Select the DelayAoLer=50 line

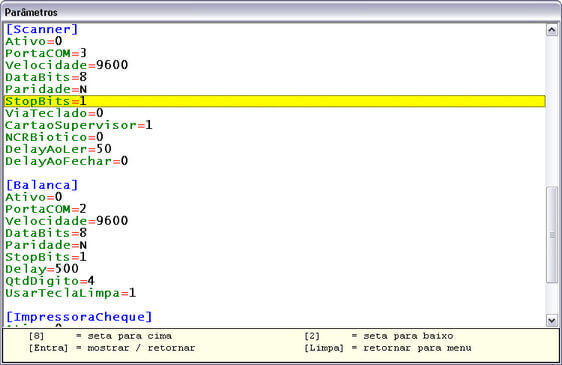coord(58,149)
